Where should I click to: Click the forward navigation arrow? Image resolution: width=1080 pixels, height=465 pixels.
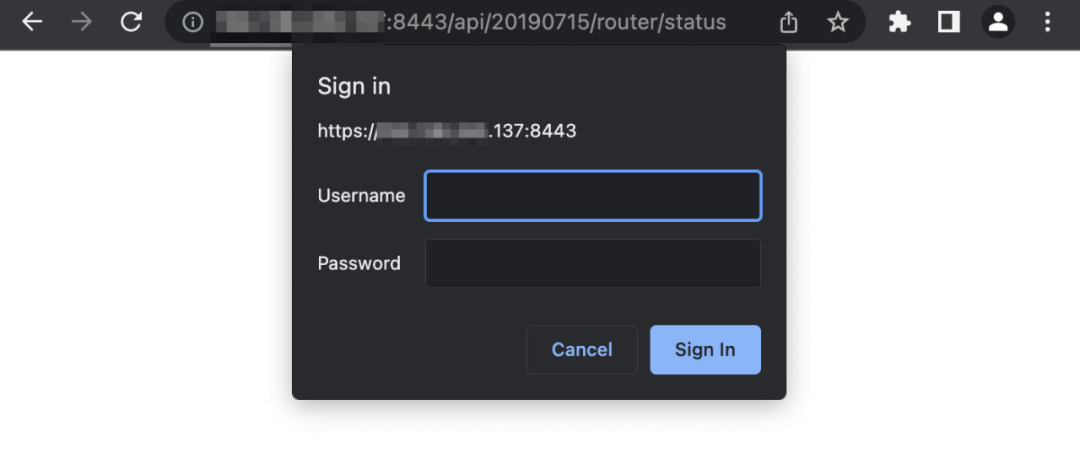[x=81, y=22]
